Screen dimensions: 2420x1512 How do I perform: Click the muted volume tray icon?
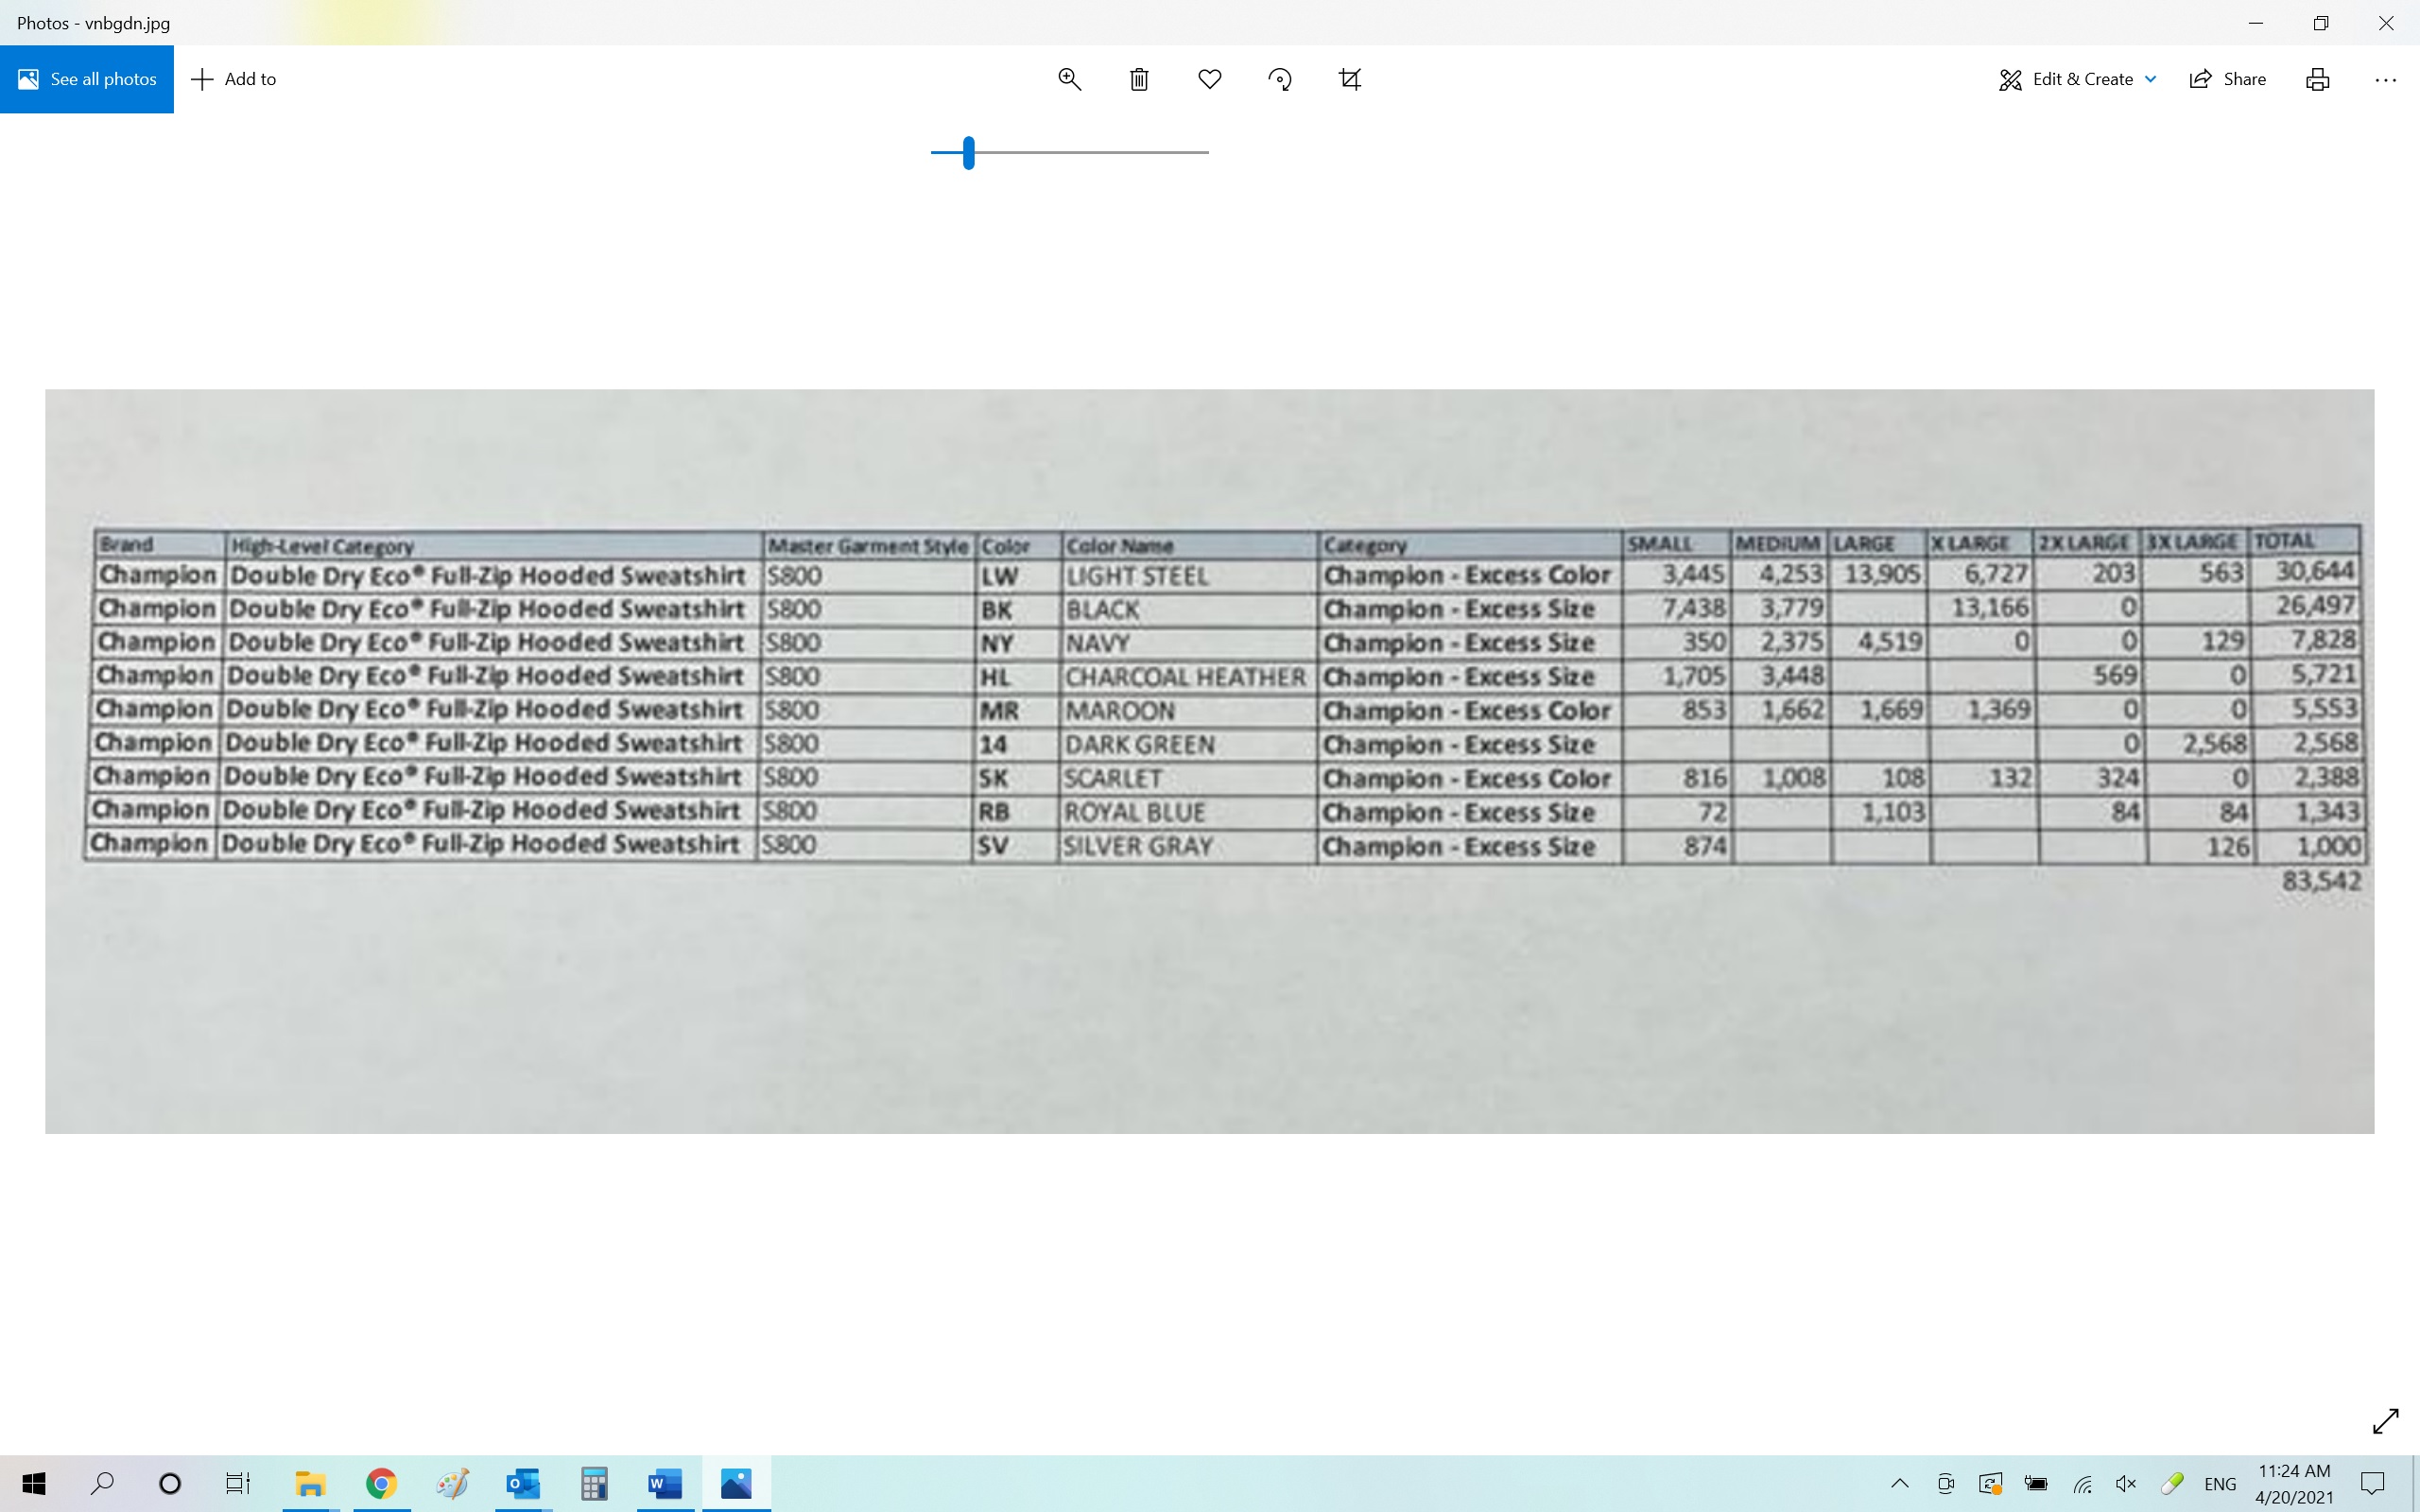click(x=2126, y=1484)
